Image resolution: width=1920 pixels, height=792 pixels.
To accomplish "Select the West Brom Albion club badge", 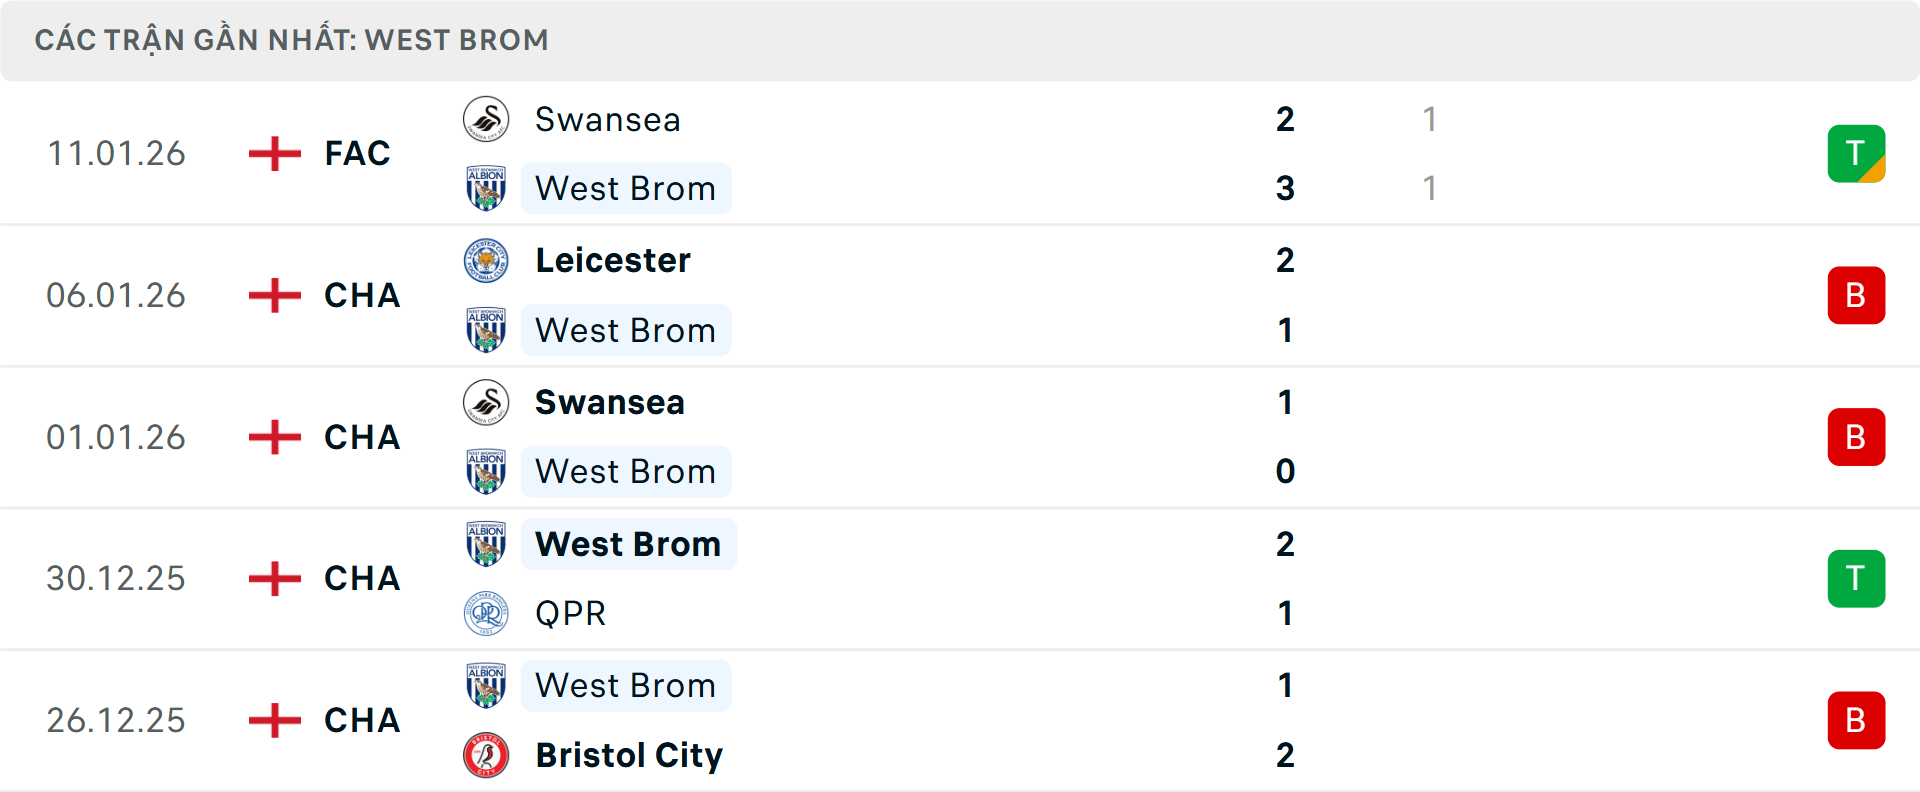I will (486, 187).
